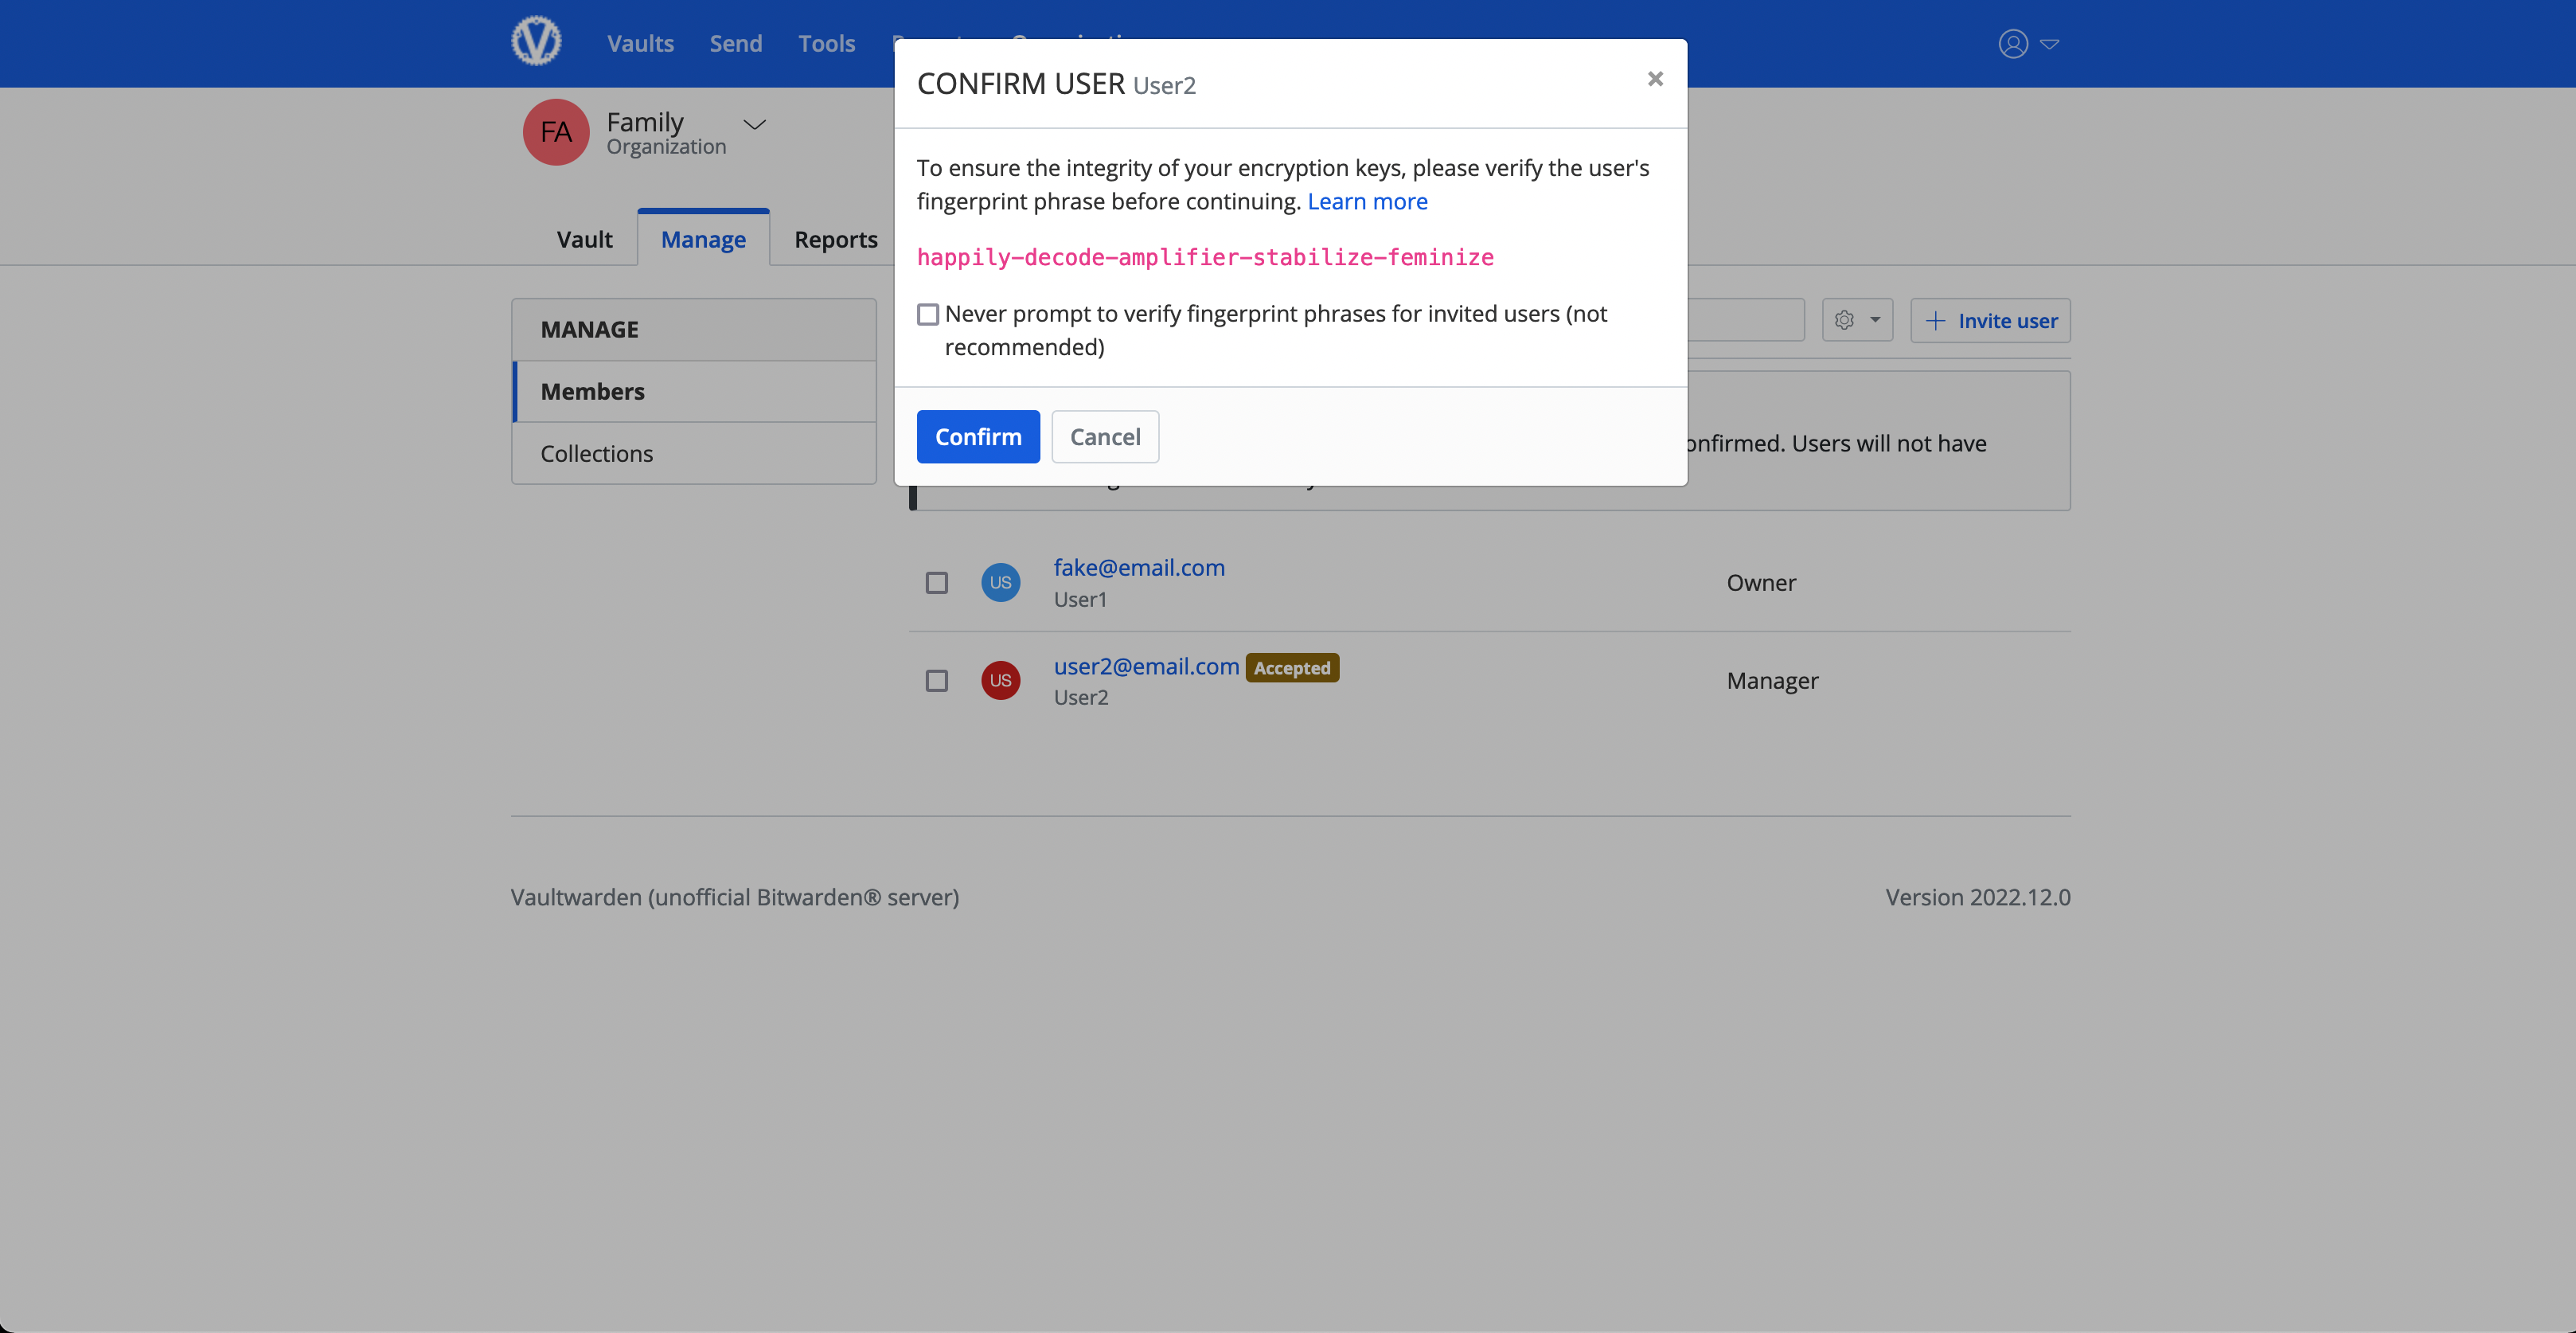Click the Vaultwarden logo icon
The width and height of the screenshot is (2576, 1333).
click(536, 42)
